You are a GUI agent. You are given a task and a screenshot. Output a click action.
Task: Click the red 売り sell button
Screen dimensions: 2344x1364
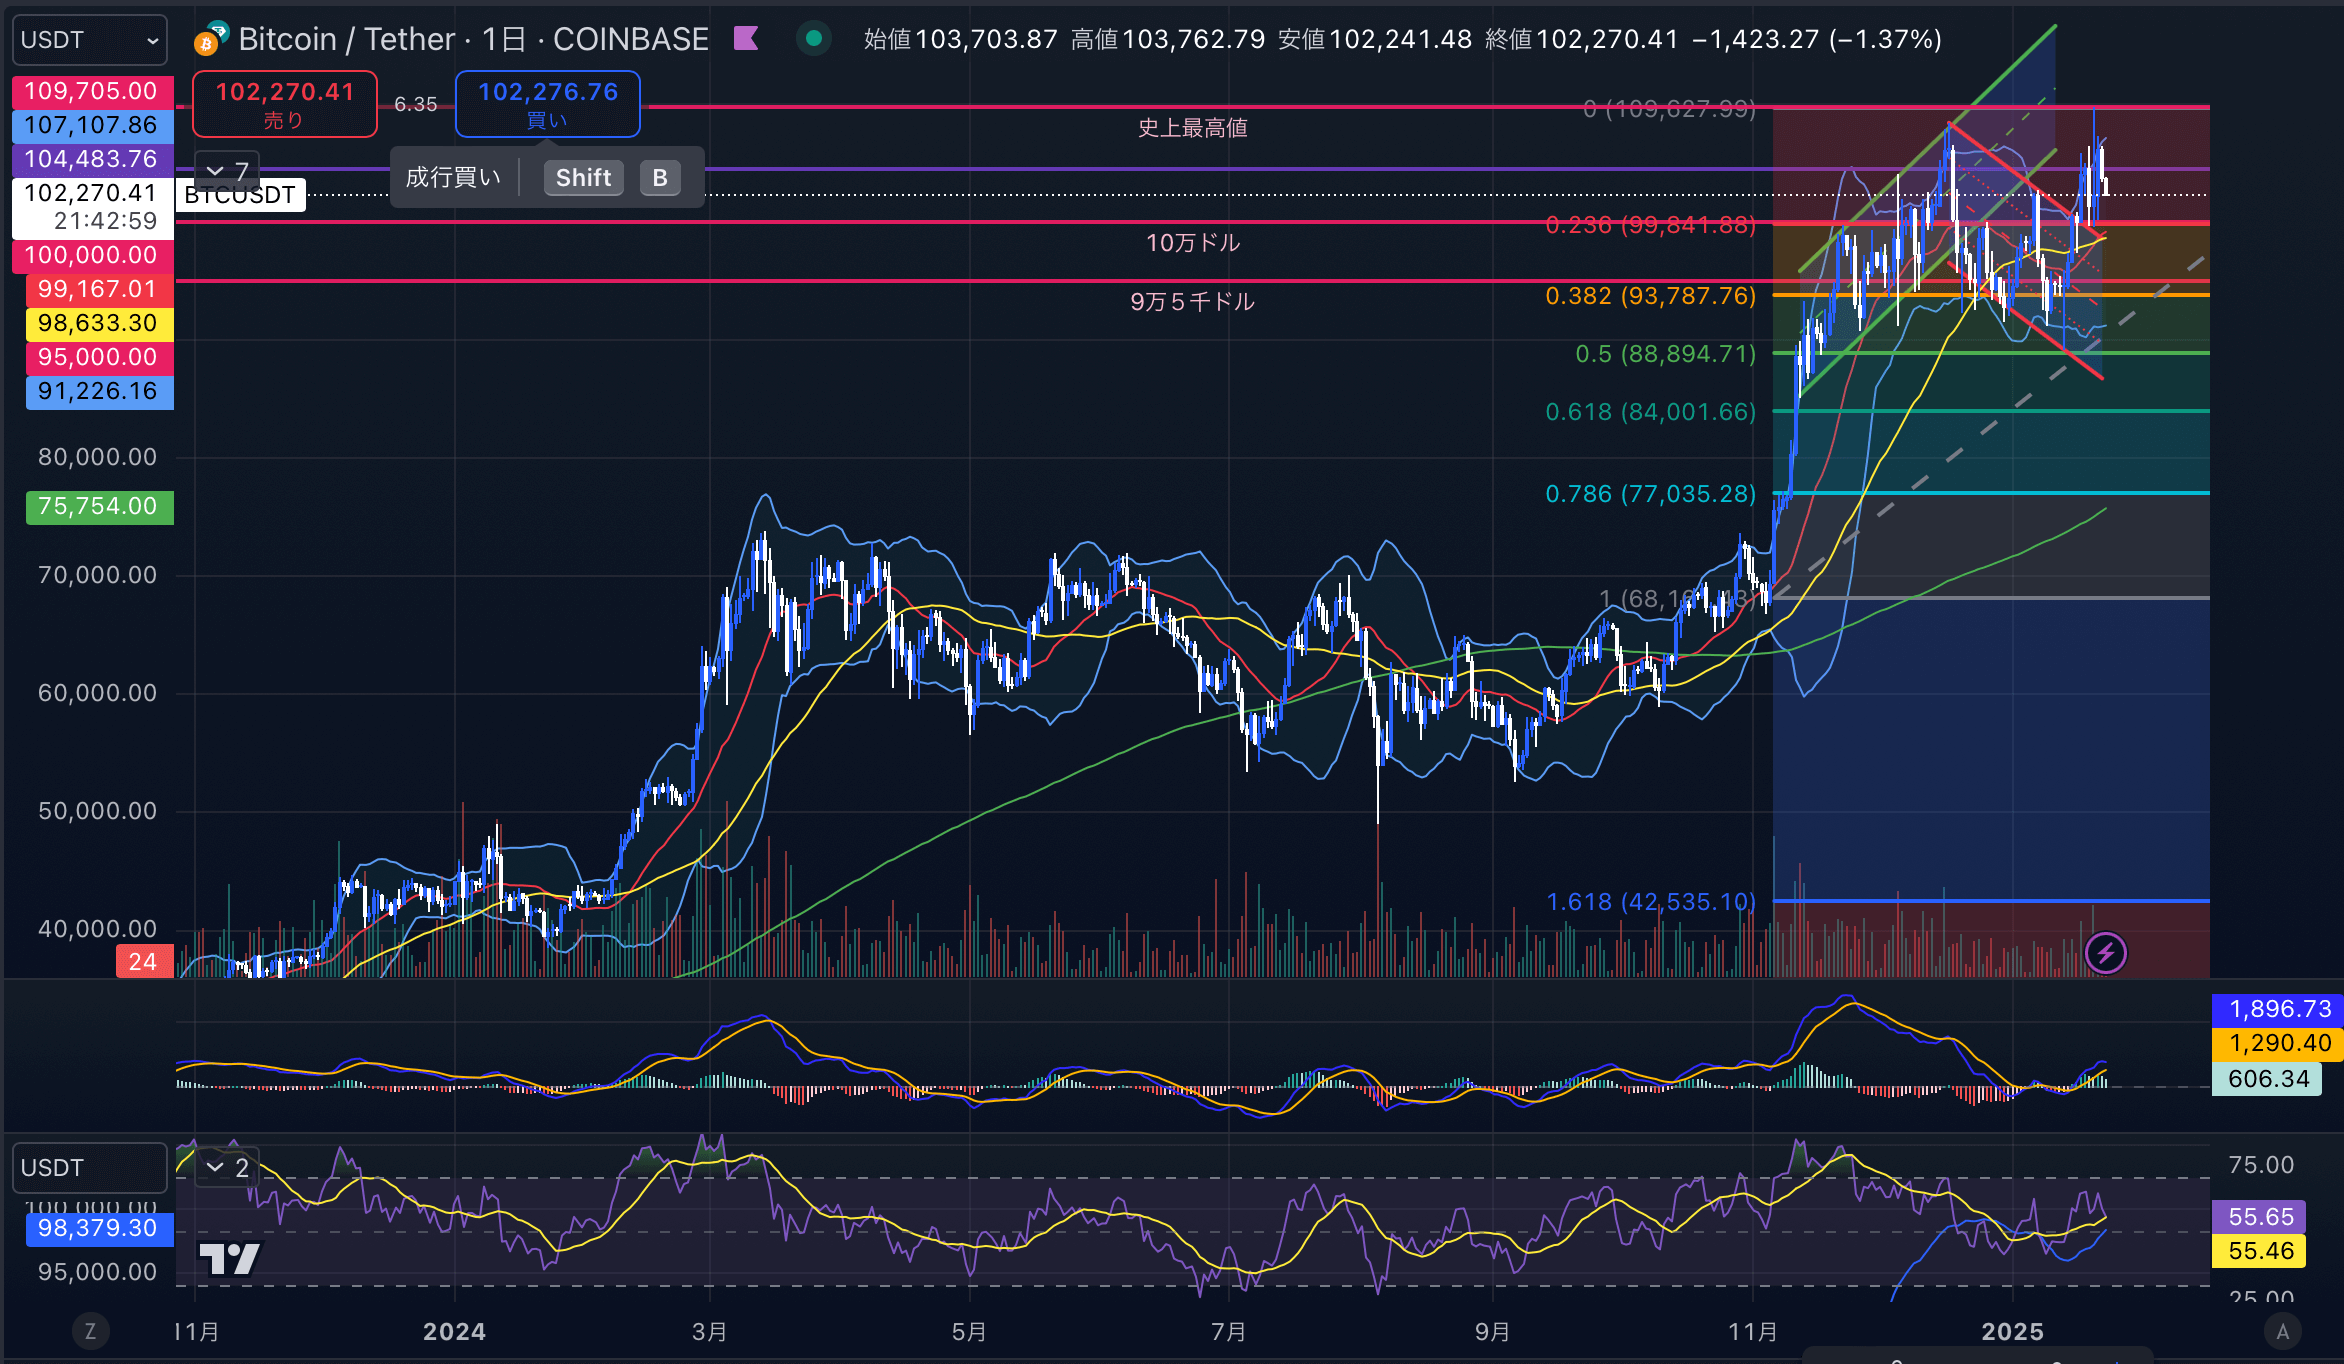(285, 104)
